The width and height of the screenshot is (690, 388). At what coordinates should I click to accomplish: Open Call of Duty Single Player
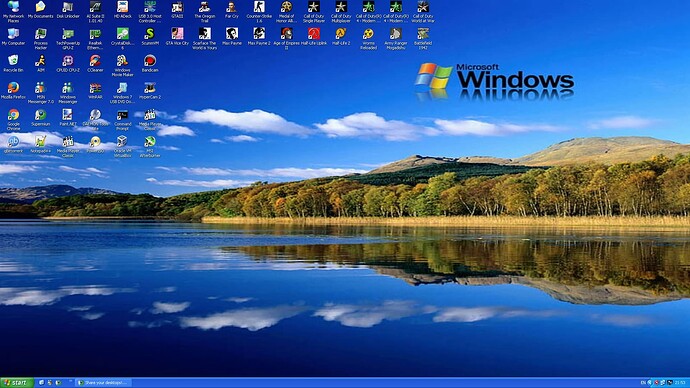313,12
